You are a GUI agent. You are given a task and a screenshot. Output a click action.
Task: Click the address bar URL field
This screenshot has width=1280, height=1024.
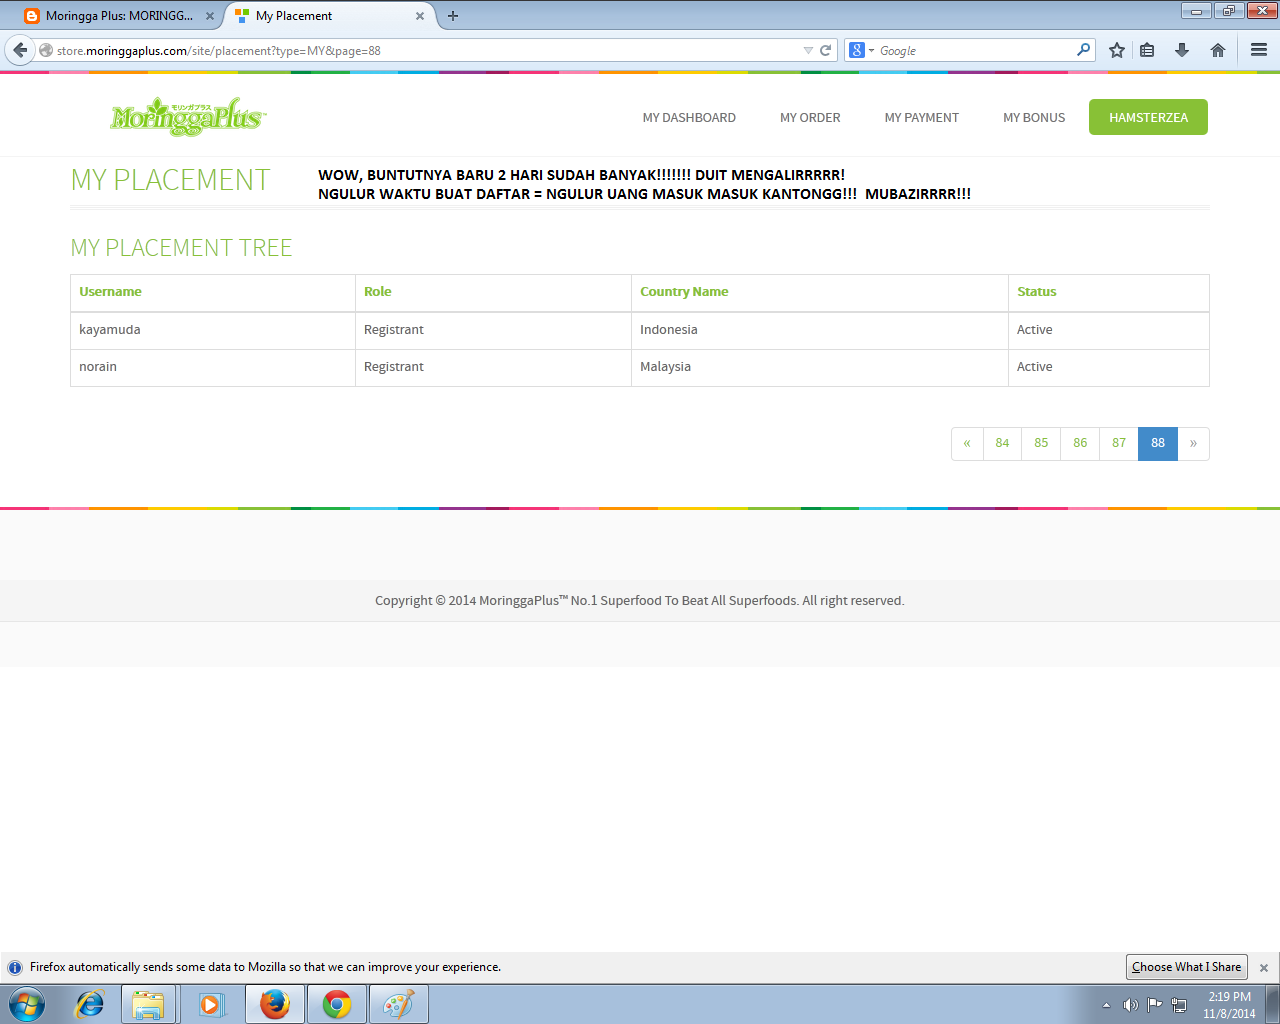click(425, 50)
